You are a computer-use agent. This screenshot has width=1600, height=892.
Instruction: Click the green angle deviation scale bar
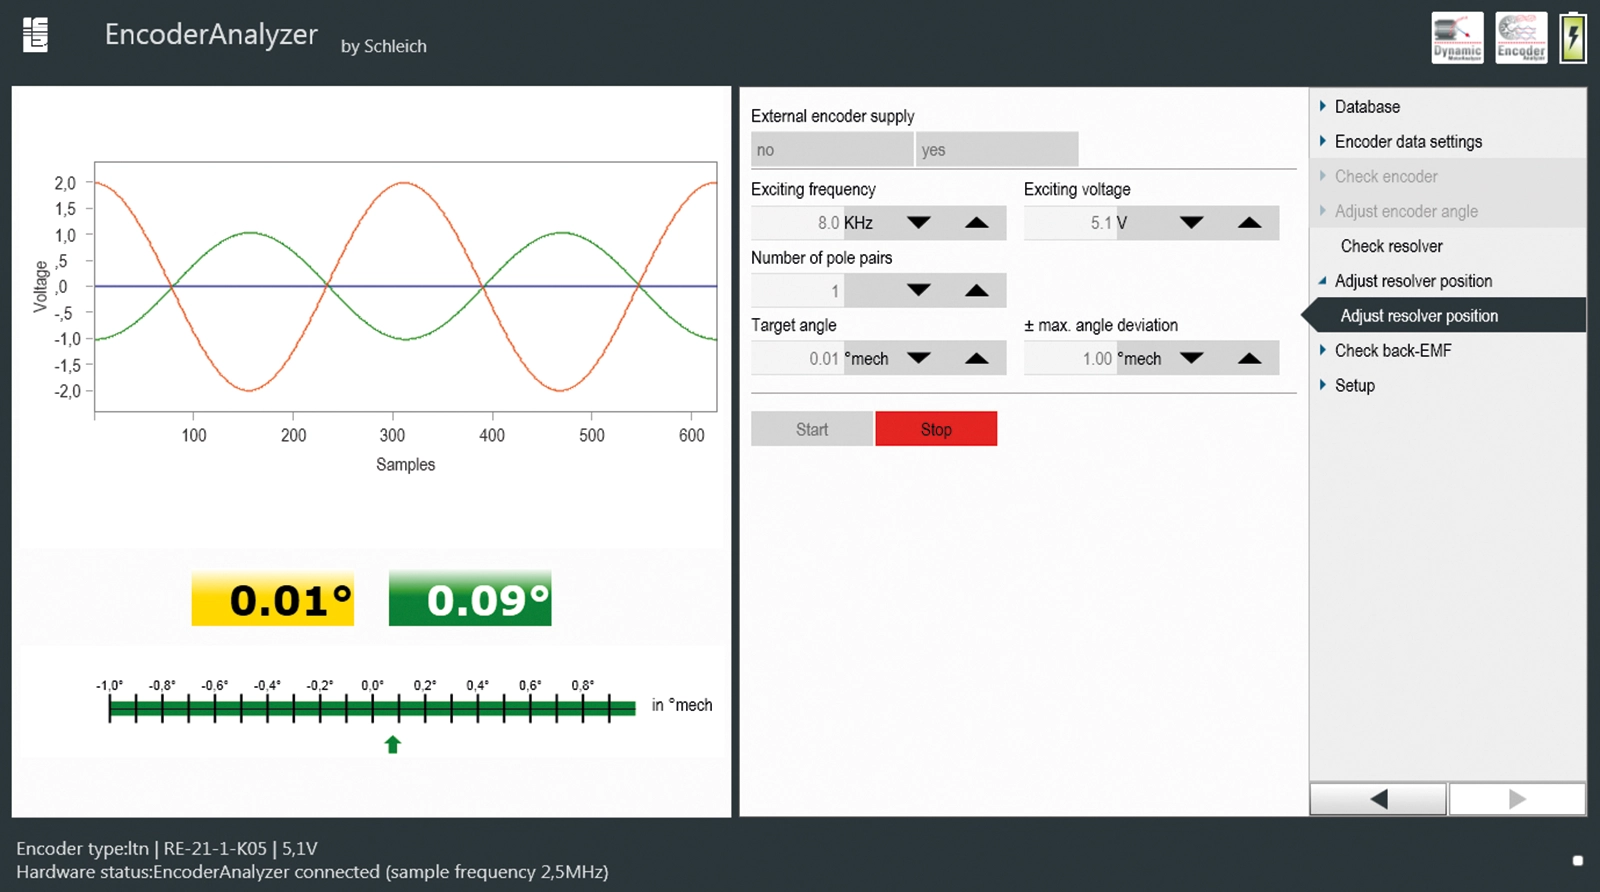372,708
